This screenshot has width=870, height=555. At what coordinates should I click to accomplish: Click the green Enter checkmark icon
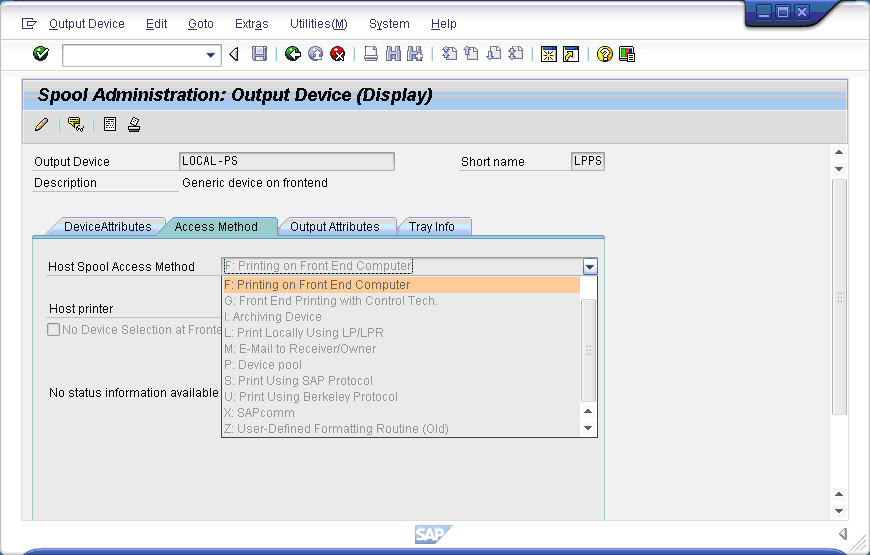point(41,54)
